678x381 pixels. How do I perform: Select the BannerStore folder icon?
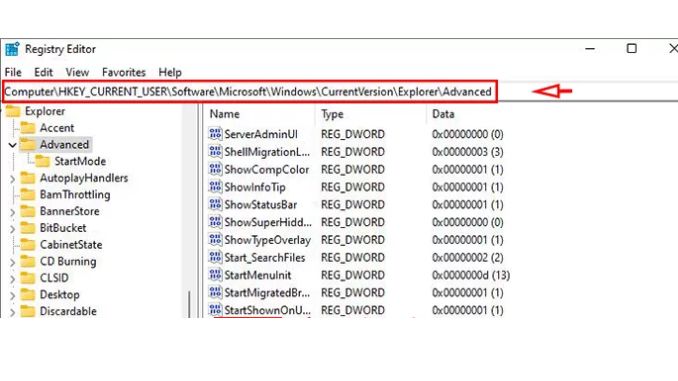[x=28, y=211]
